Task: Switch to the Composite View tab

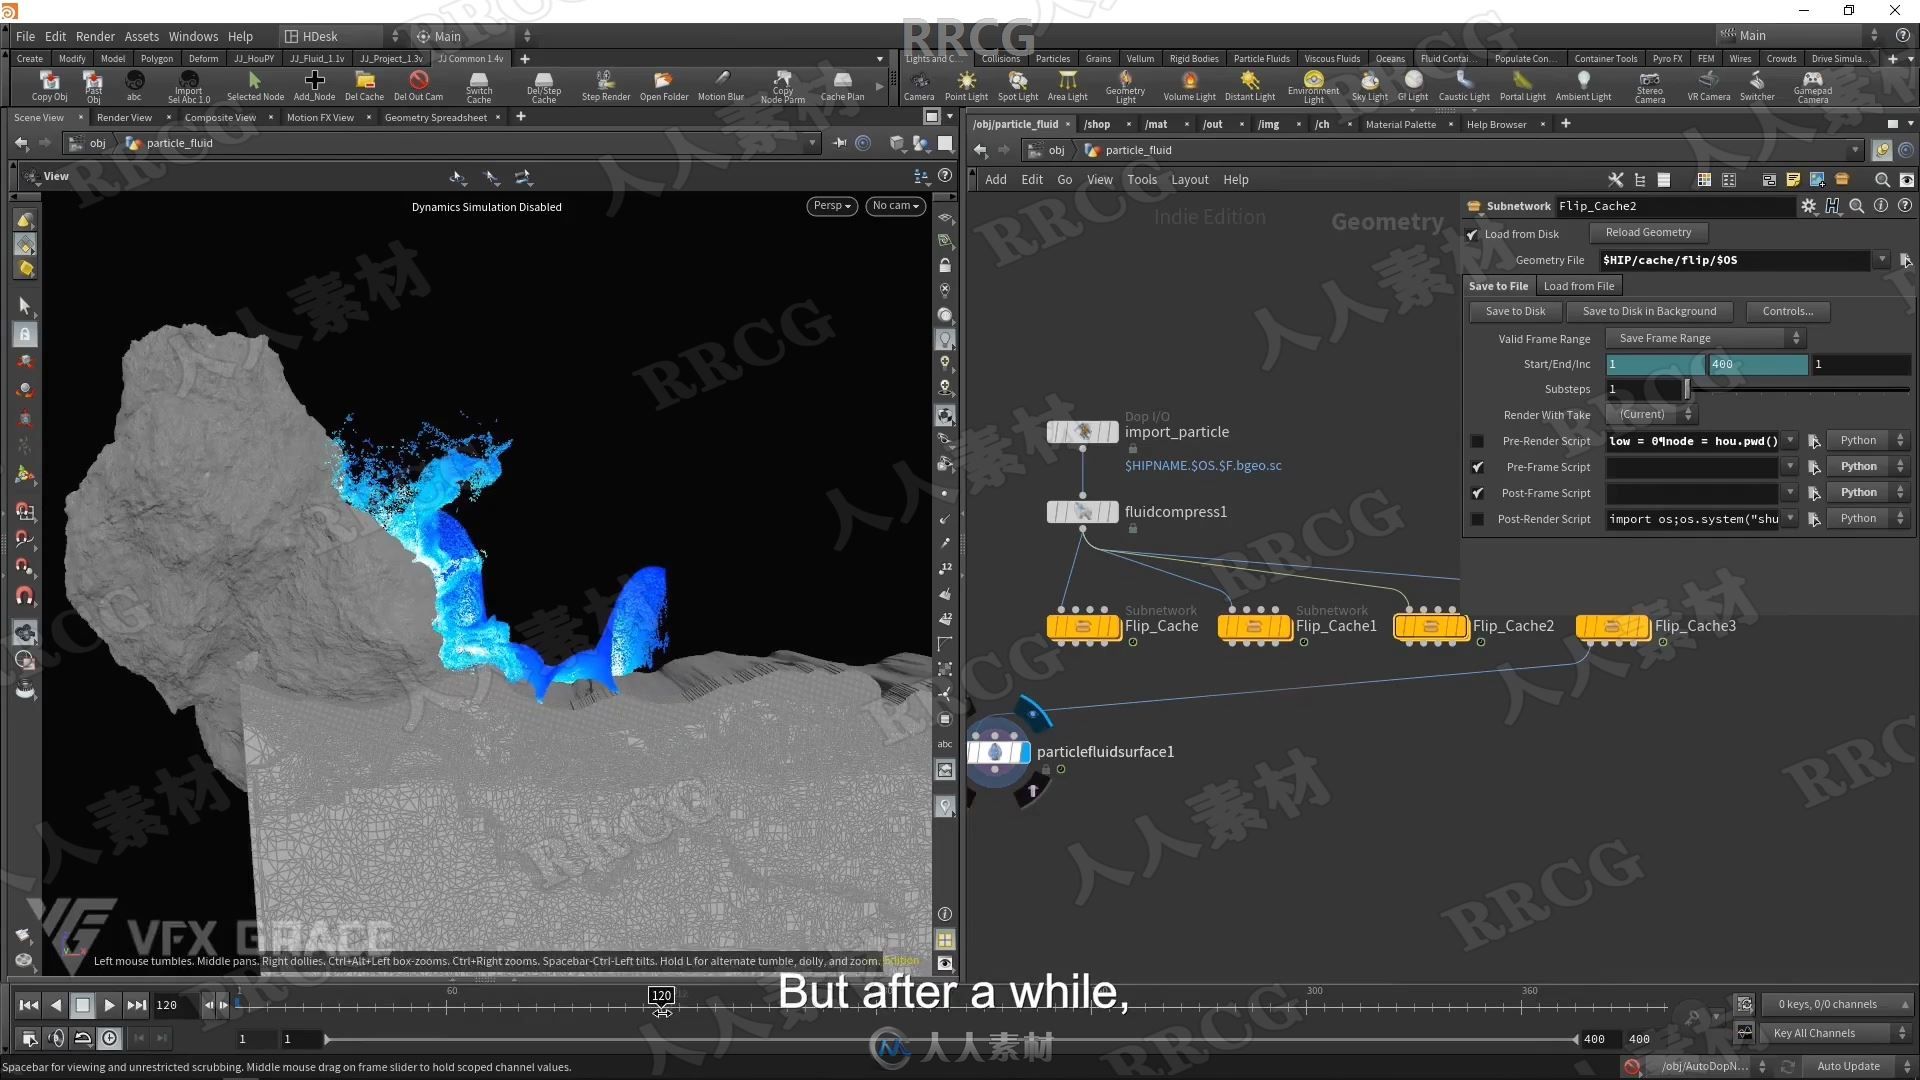Action: pyautogui.click(x=219, y=117)
